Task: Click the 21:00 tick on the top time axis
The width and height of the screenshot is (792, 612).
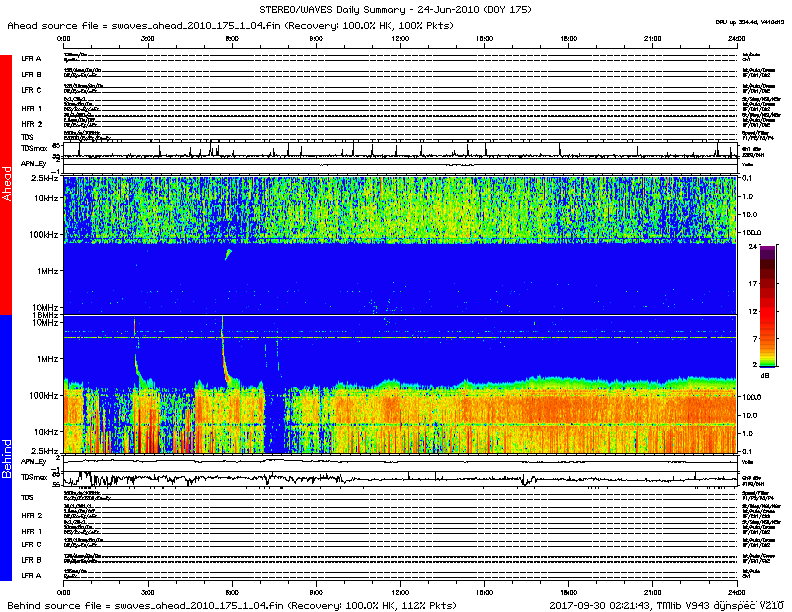Action: click(652, 37)
